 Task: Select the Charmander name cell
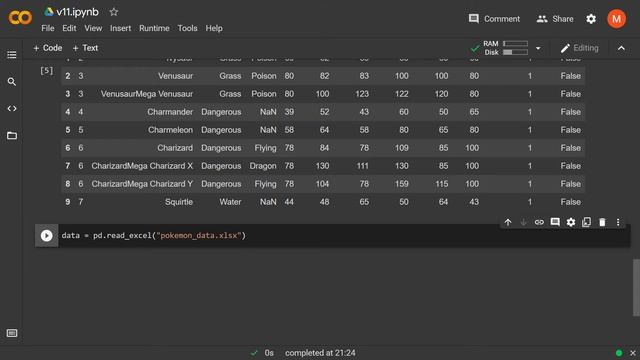click(170, 112)
